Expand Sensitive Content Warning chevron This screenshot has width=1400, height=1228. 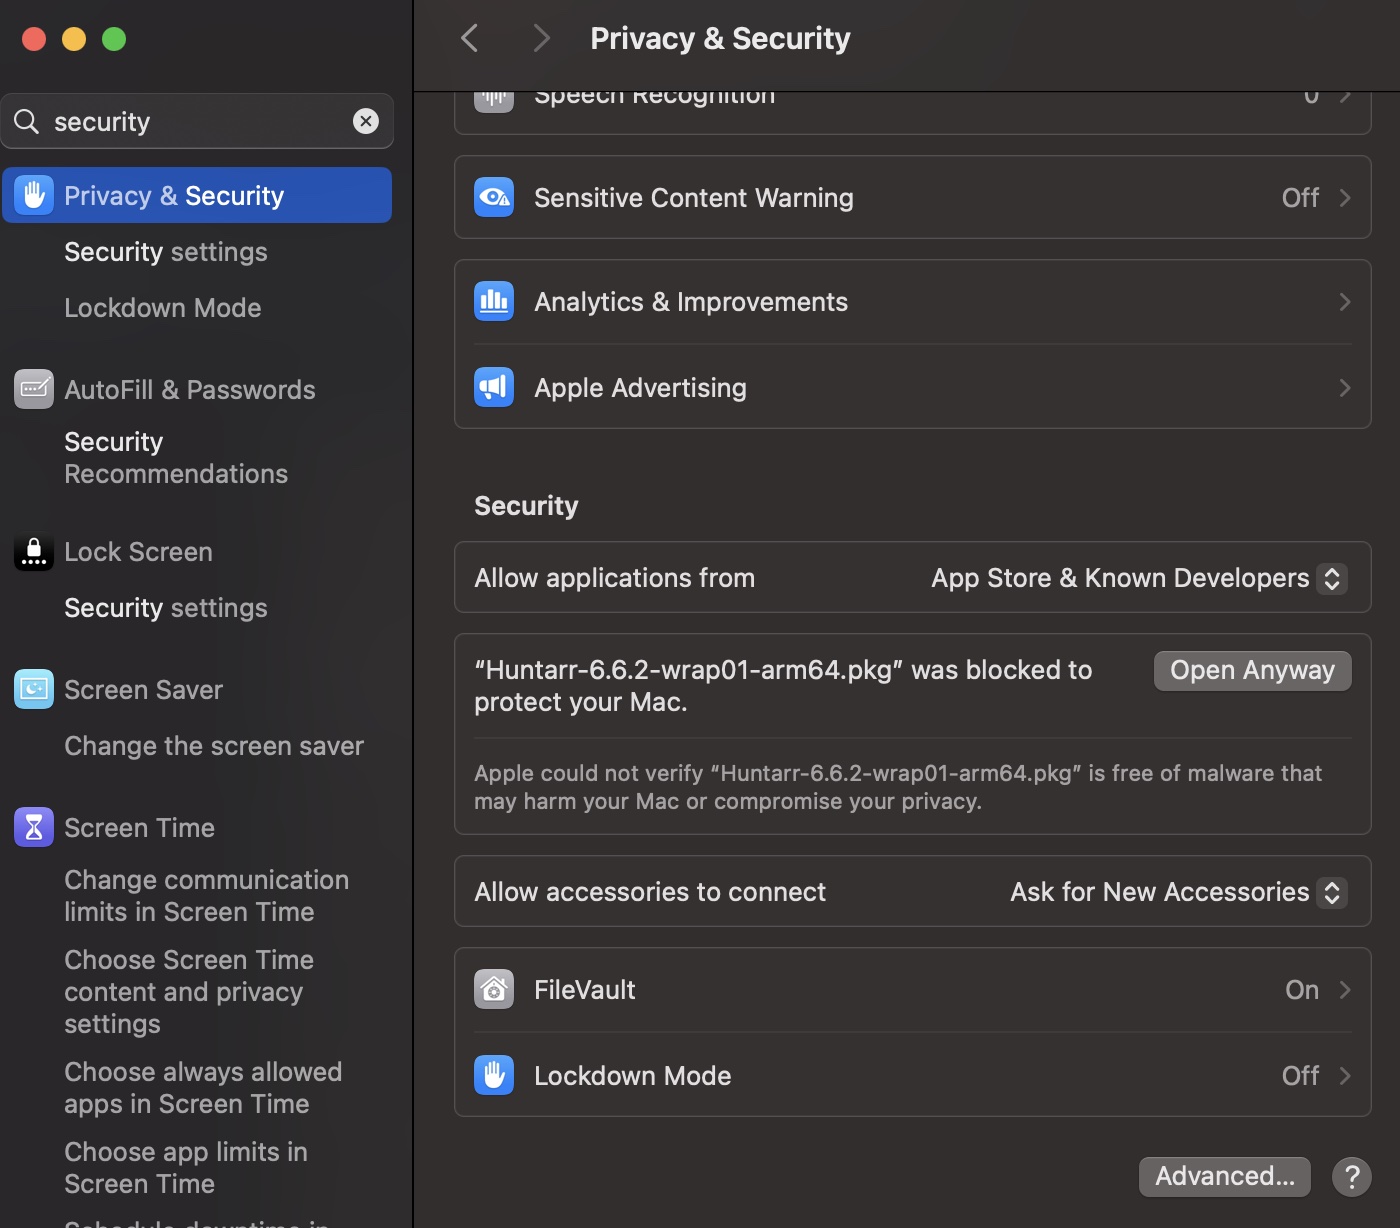point(1345,198)
